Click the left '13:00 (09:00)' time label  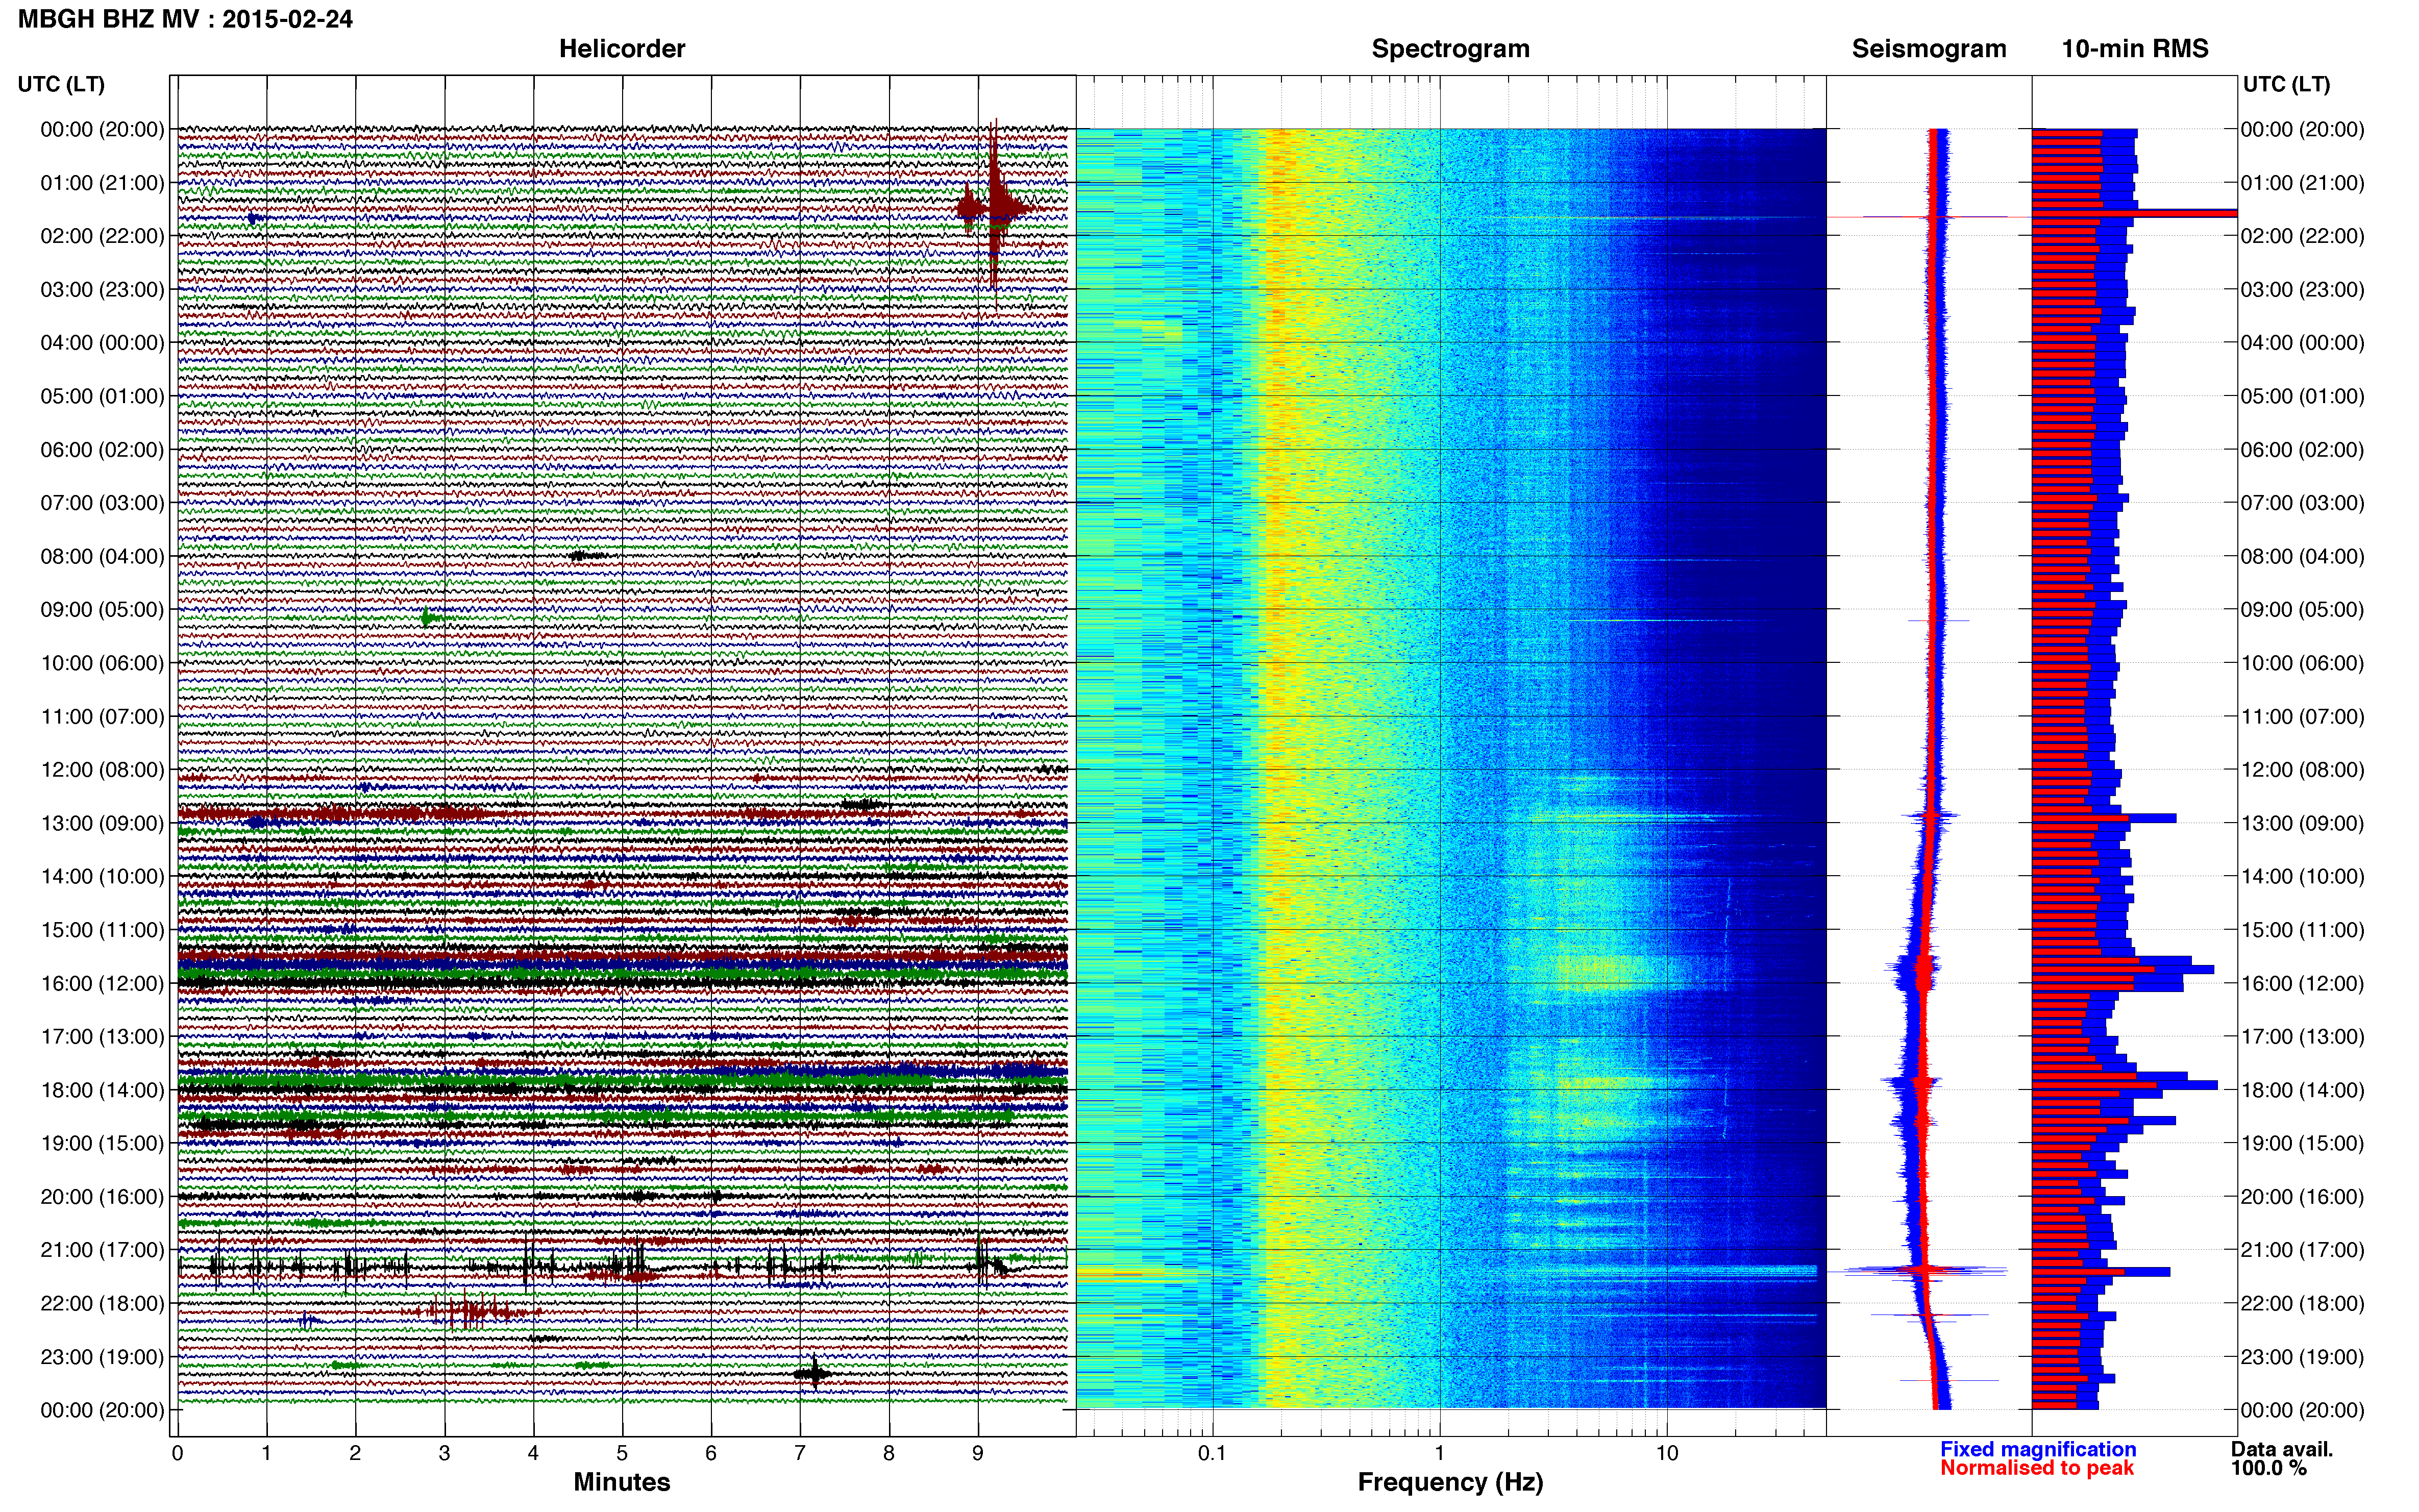(x=102, y=823)
